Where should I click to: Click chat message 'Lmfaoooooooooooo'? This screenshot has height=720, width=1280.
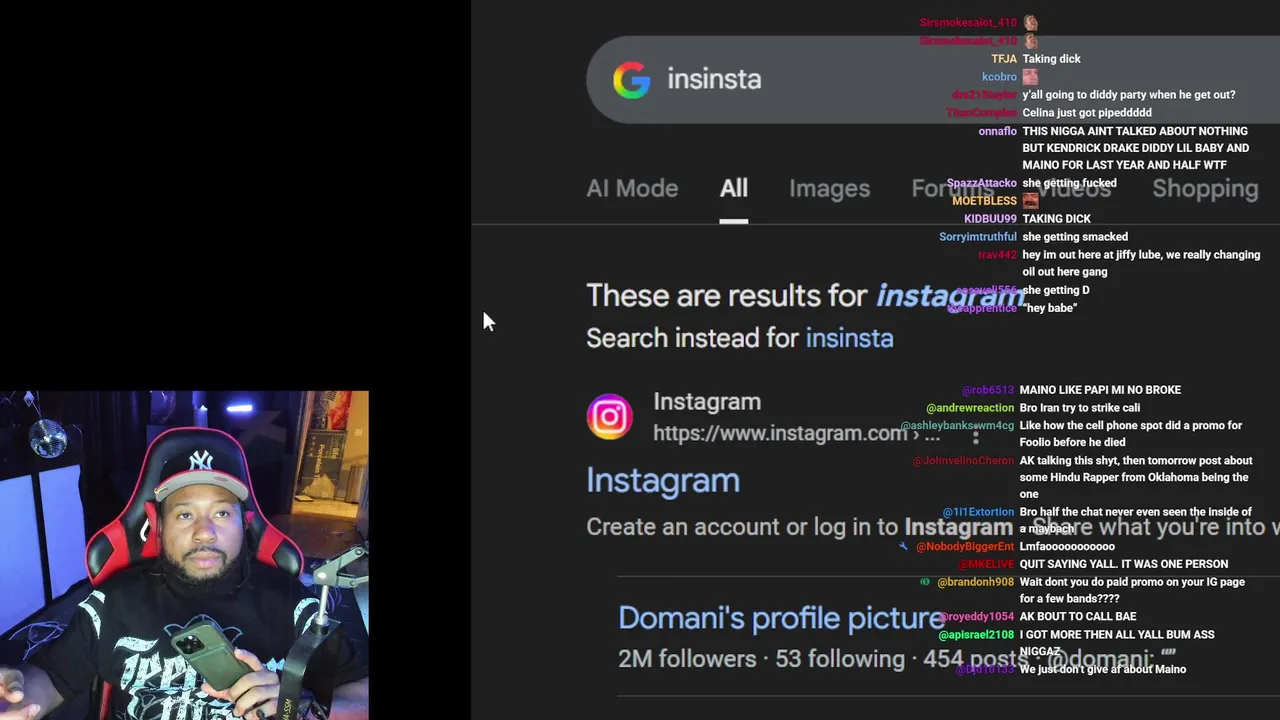(1067, 547)
